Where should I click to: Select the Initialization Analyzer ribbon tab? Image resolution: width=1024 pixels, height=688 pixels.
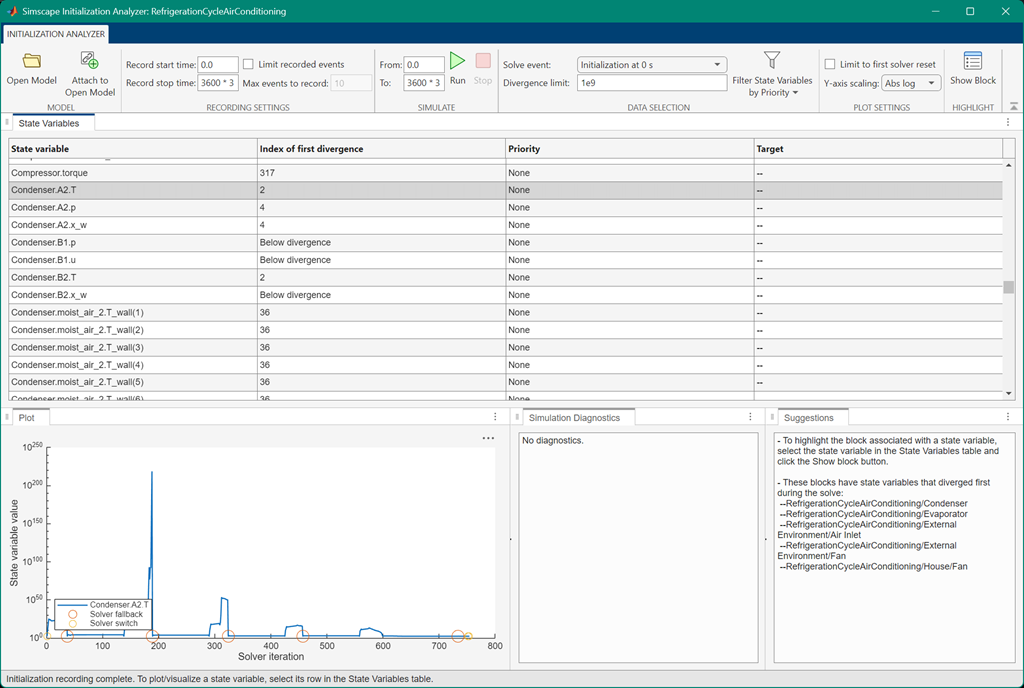(55, 33)
